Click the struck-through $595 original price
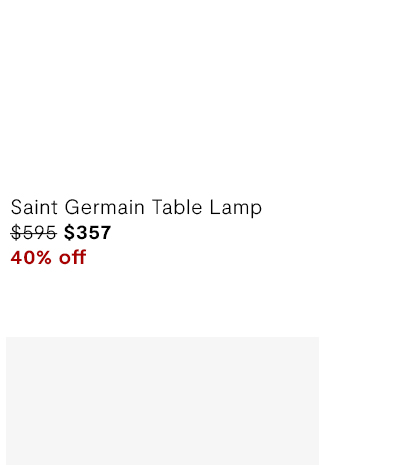The height and width of the screenshot is (465, 400). 33,232
